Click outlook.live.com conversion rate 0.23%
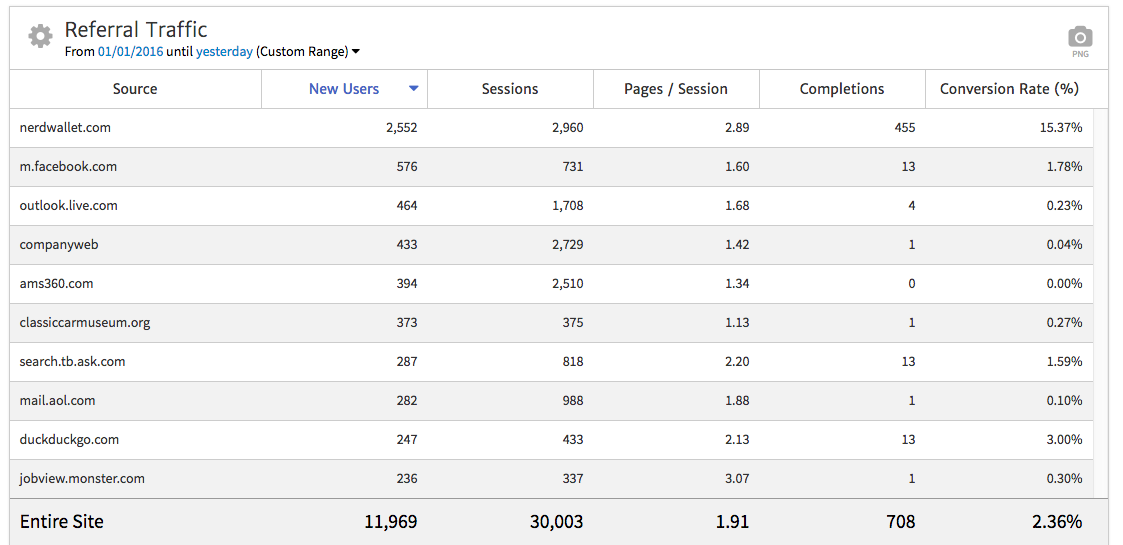The image size is (1123, 545). tap(1066, 206)
